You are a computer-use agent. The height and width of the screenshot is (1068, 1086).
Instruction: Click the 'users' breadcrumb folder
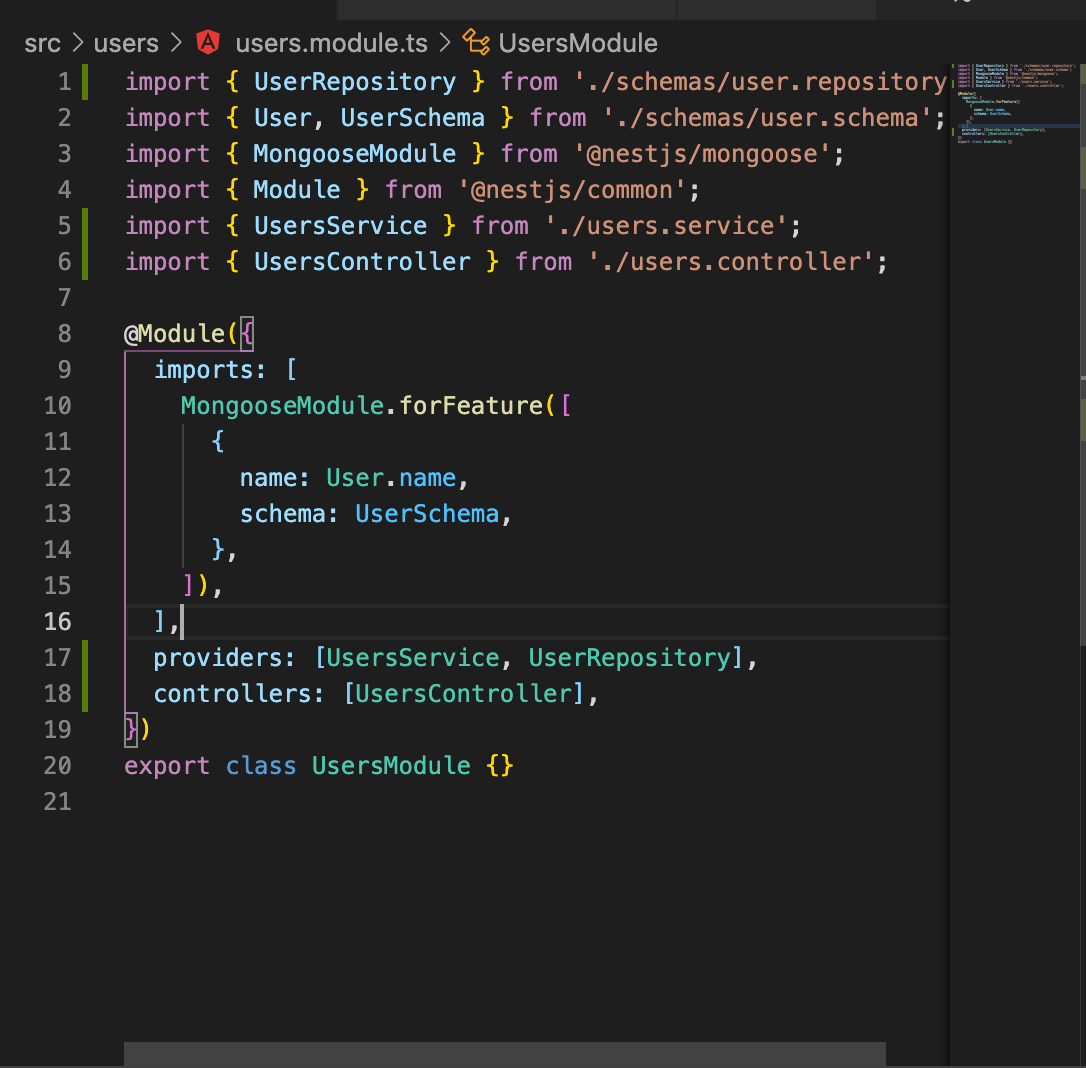126,44
